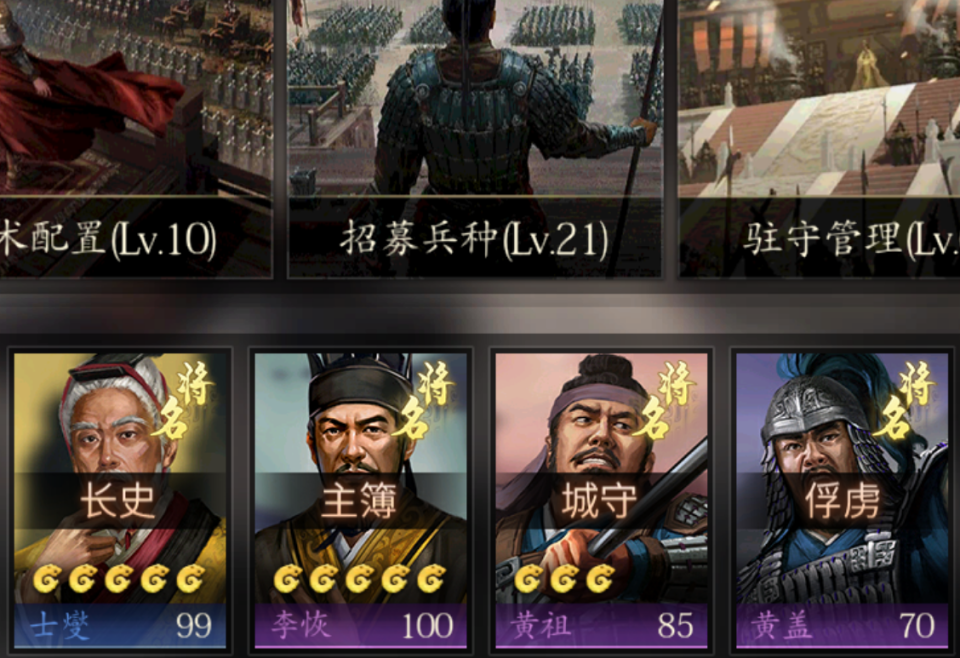Click the gold star icons on 李恢 card
960x658 pixels.
coord(359,578)
